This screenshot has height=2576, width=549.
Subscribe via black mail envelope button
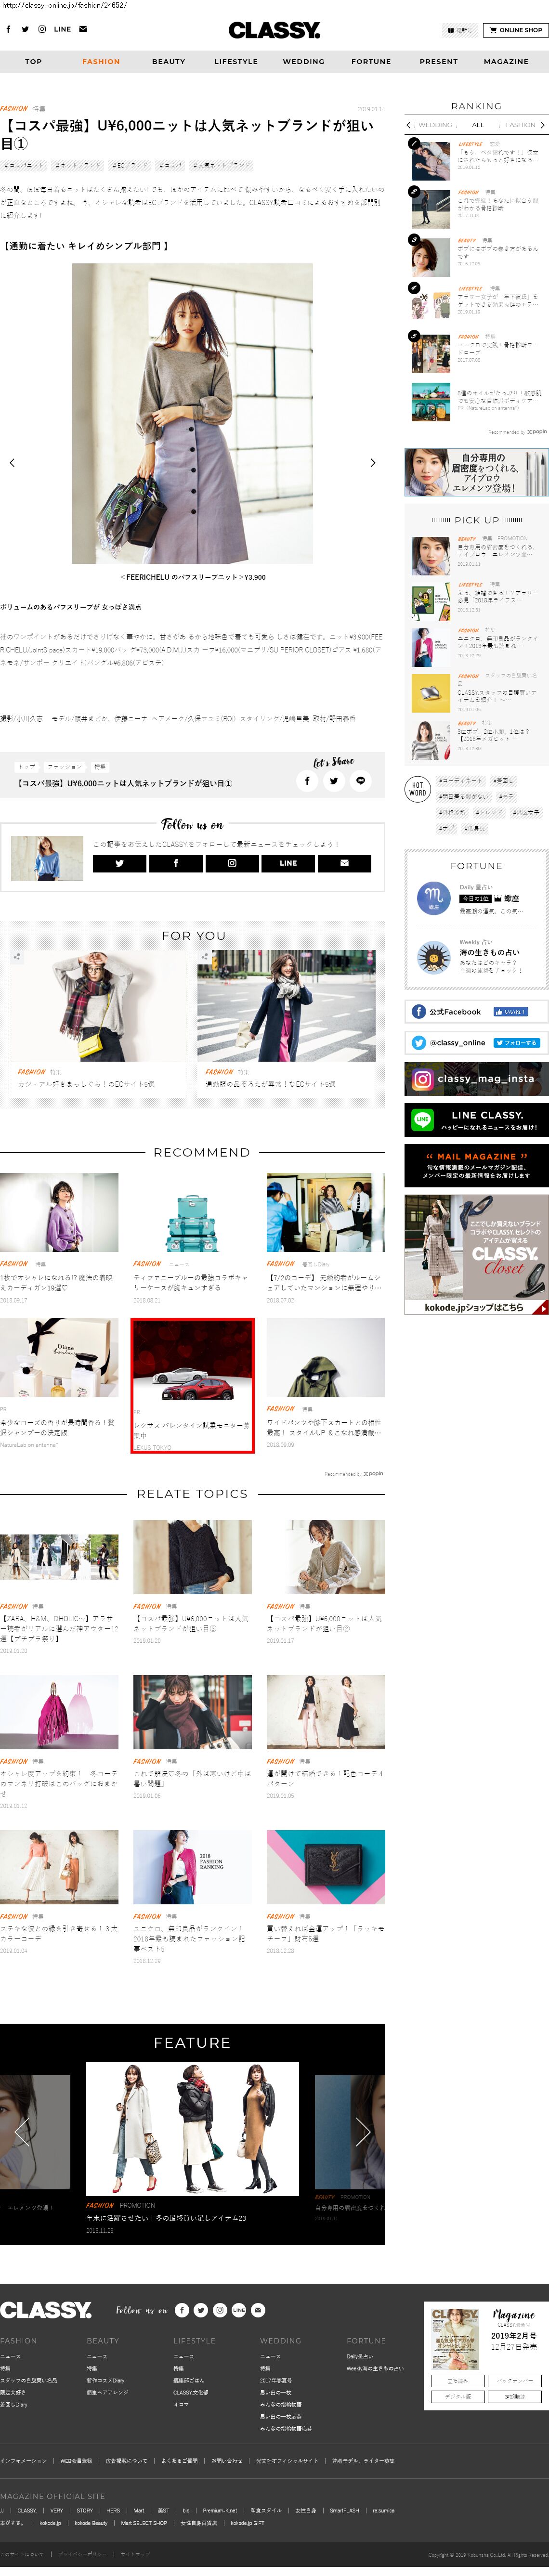coord(345,864)
